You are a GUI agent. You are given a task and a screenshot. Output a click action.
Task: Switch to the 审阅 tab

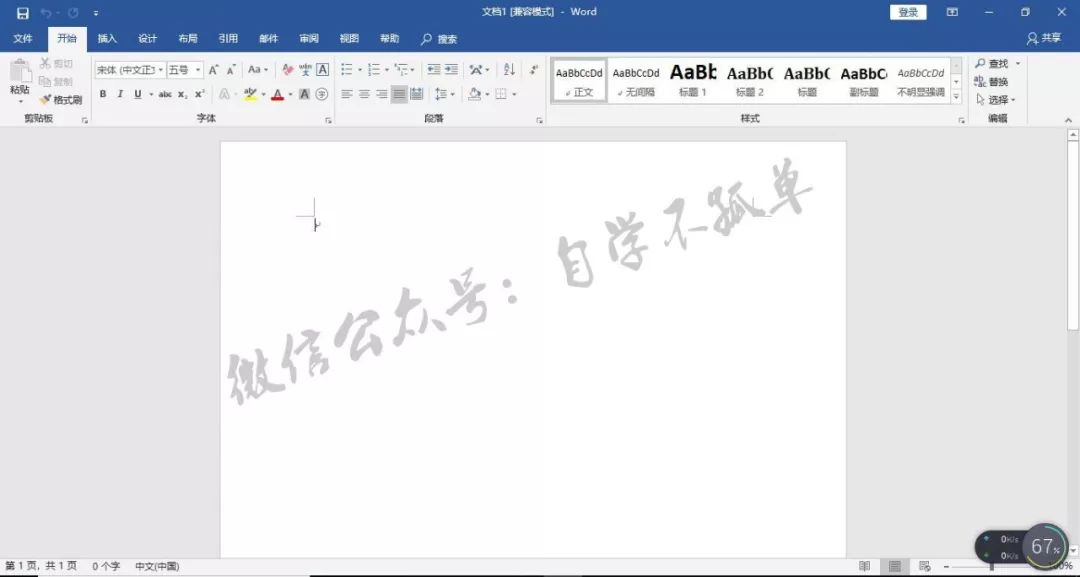(309, 39)
